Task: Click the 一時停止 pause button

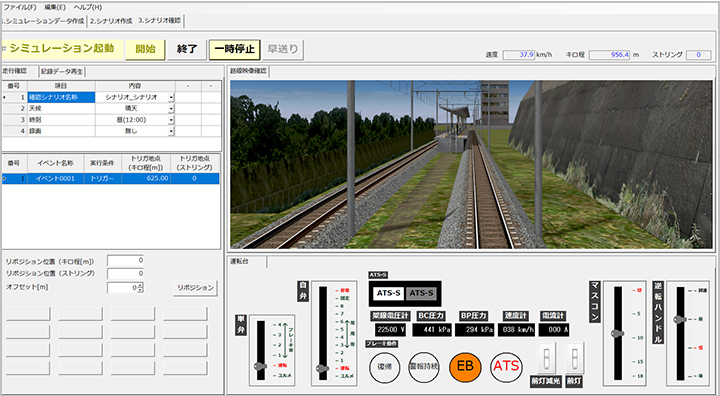Action: 235,49
